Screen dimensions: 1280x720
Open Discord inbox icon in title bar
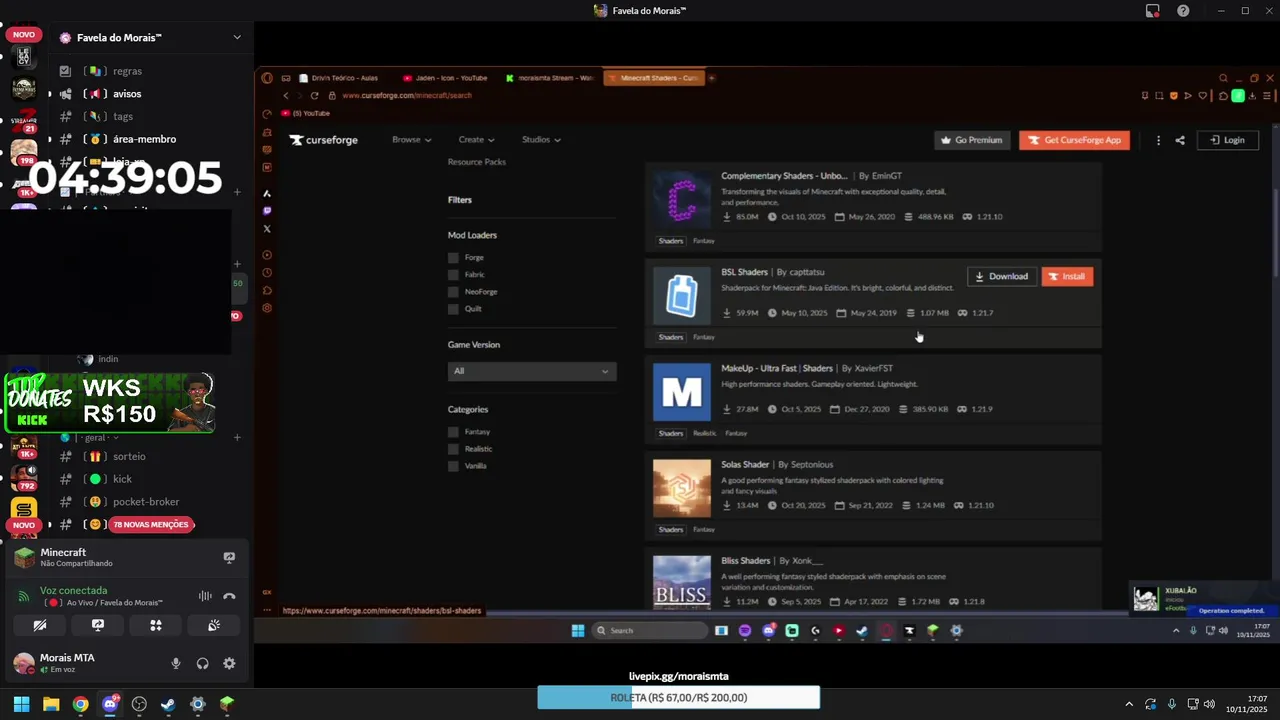tap(1153, 10)
